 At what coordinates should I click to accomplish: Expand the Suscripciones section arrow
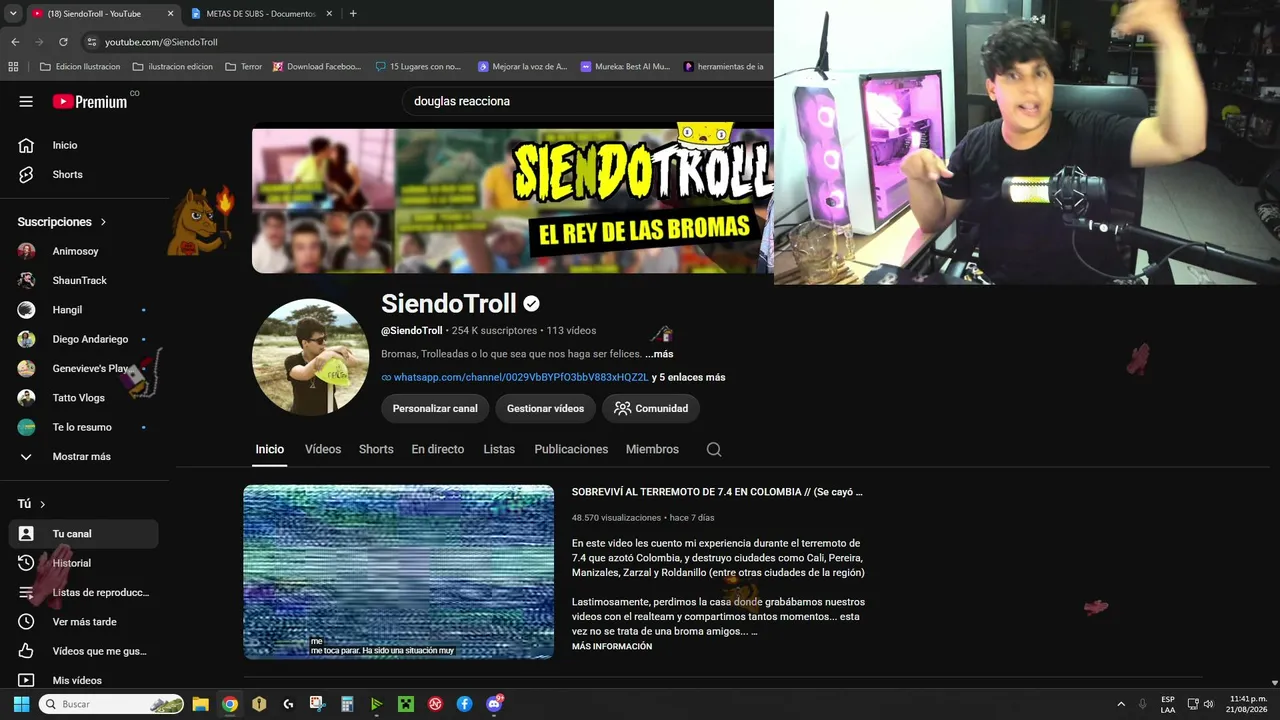(103, 222)
